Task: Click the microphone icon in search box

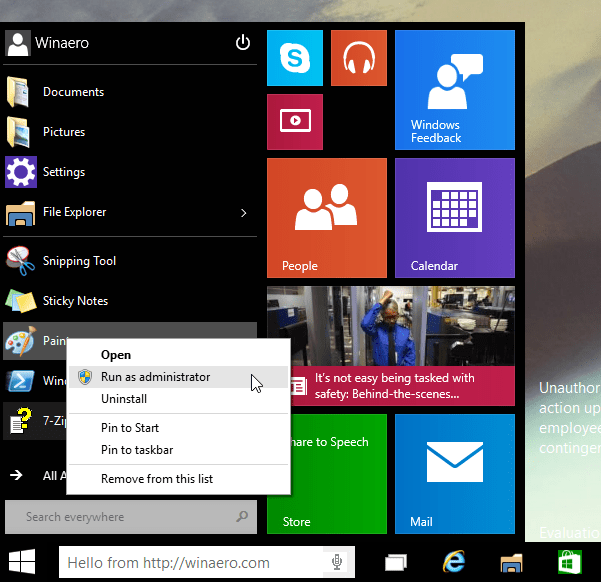Action: [337, 562]
